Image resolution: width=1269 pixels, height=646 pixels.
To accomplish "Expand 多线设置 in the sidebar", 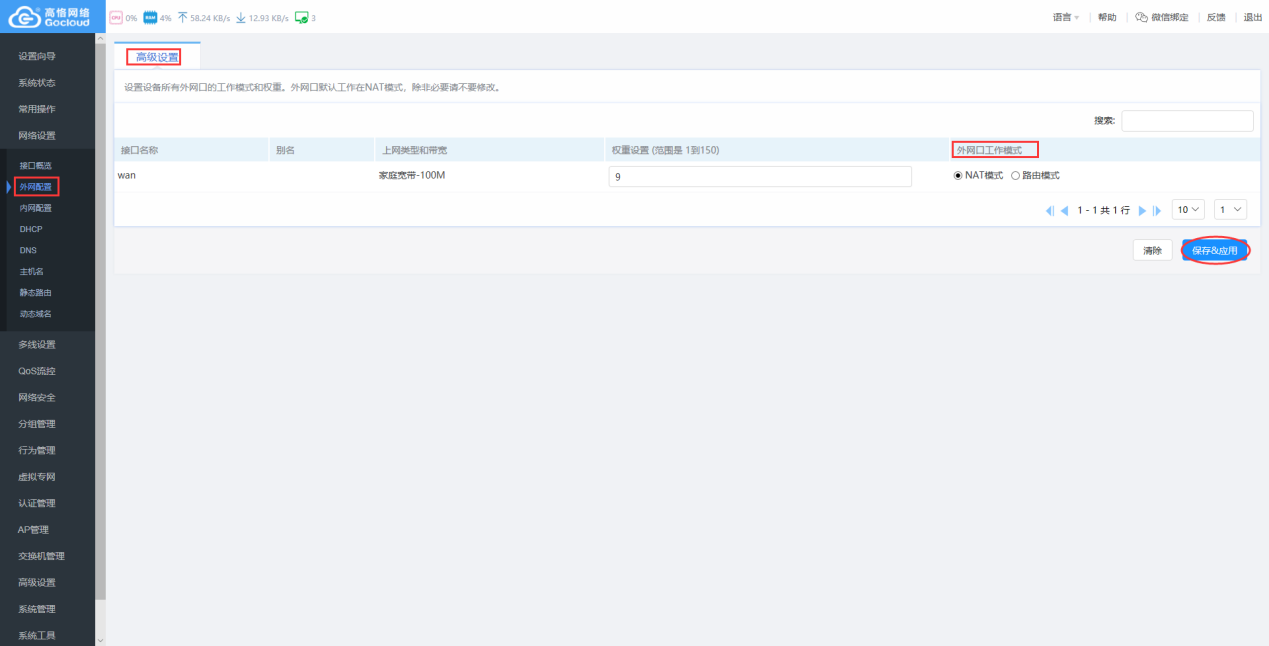I will click(37, 345).
